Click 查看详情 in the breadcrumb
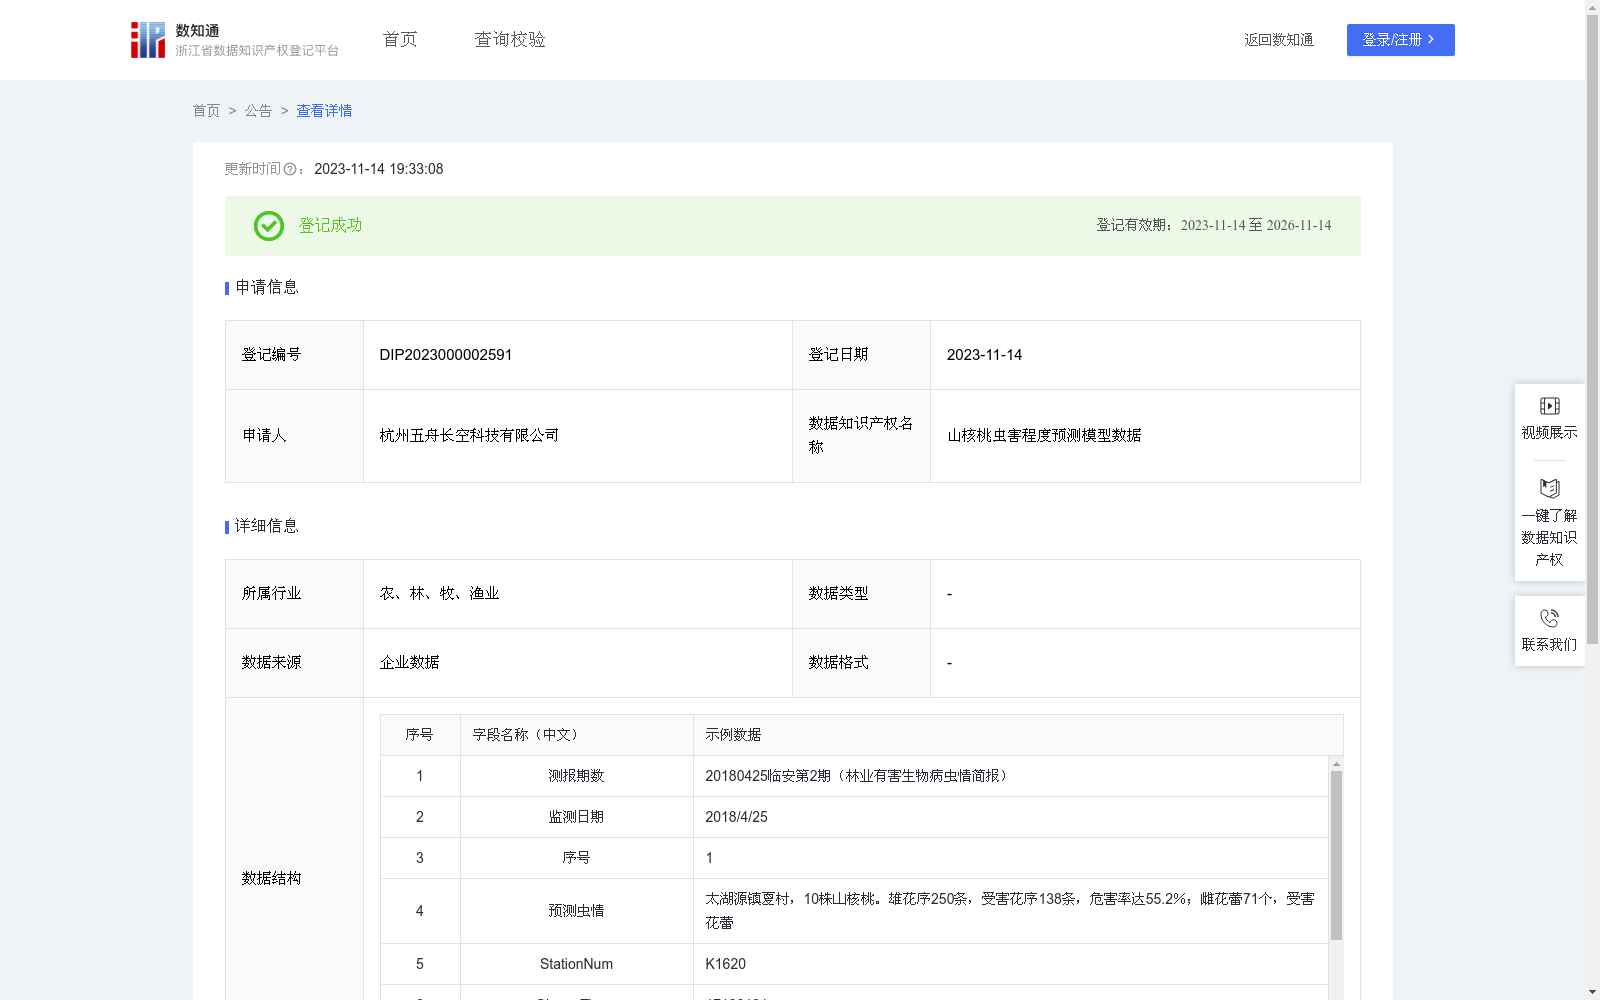The height and width of the screenshot is (1000, 1600). click(x=324, y=111)
